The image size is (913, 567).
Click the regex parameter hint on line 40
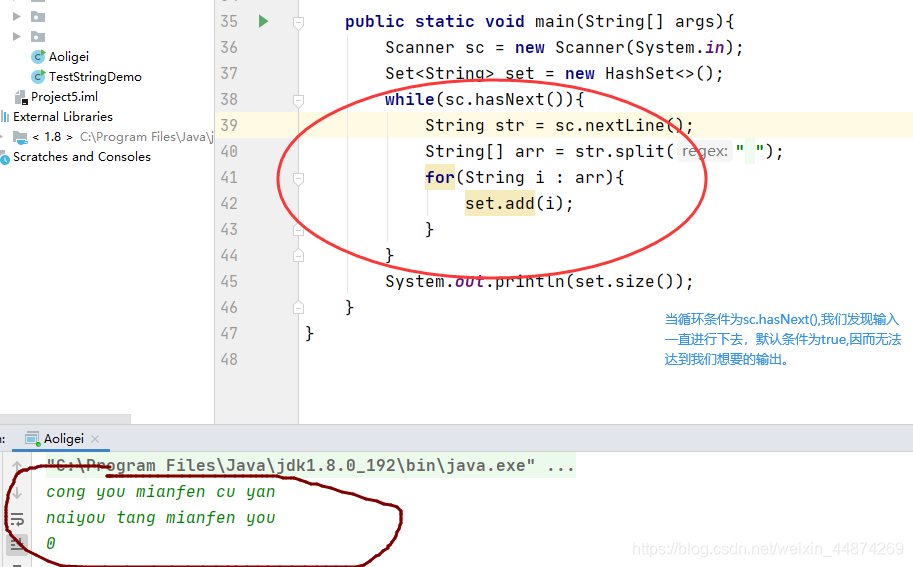tap(705, 151)
